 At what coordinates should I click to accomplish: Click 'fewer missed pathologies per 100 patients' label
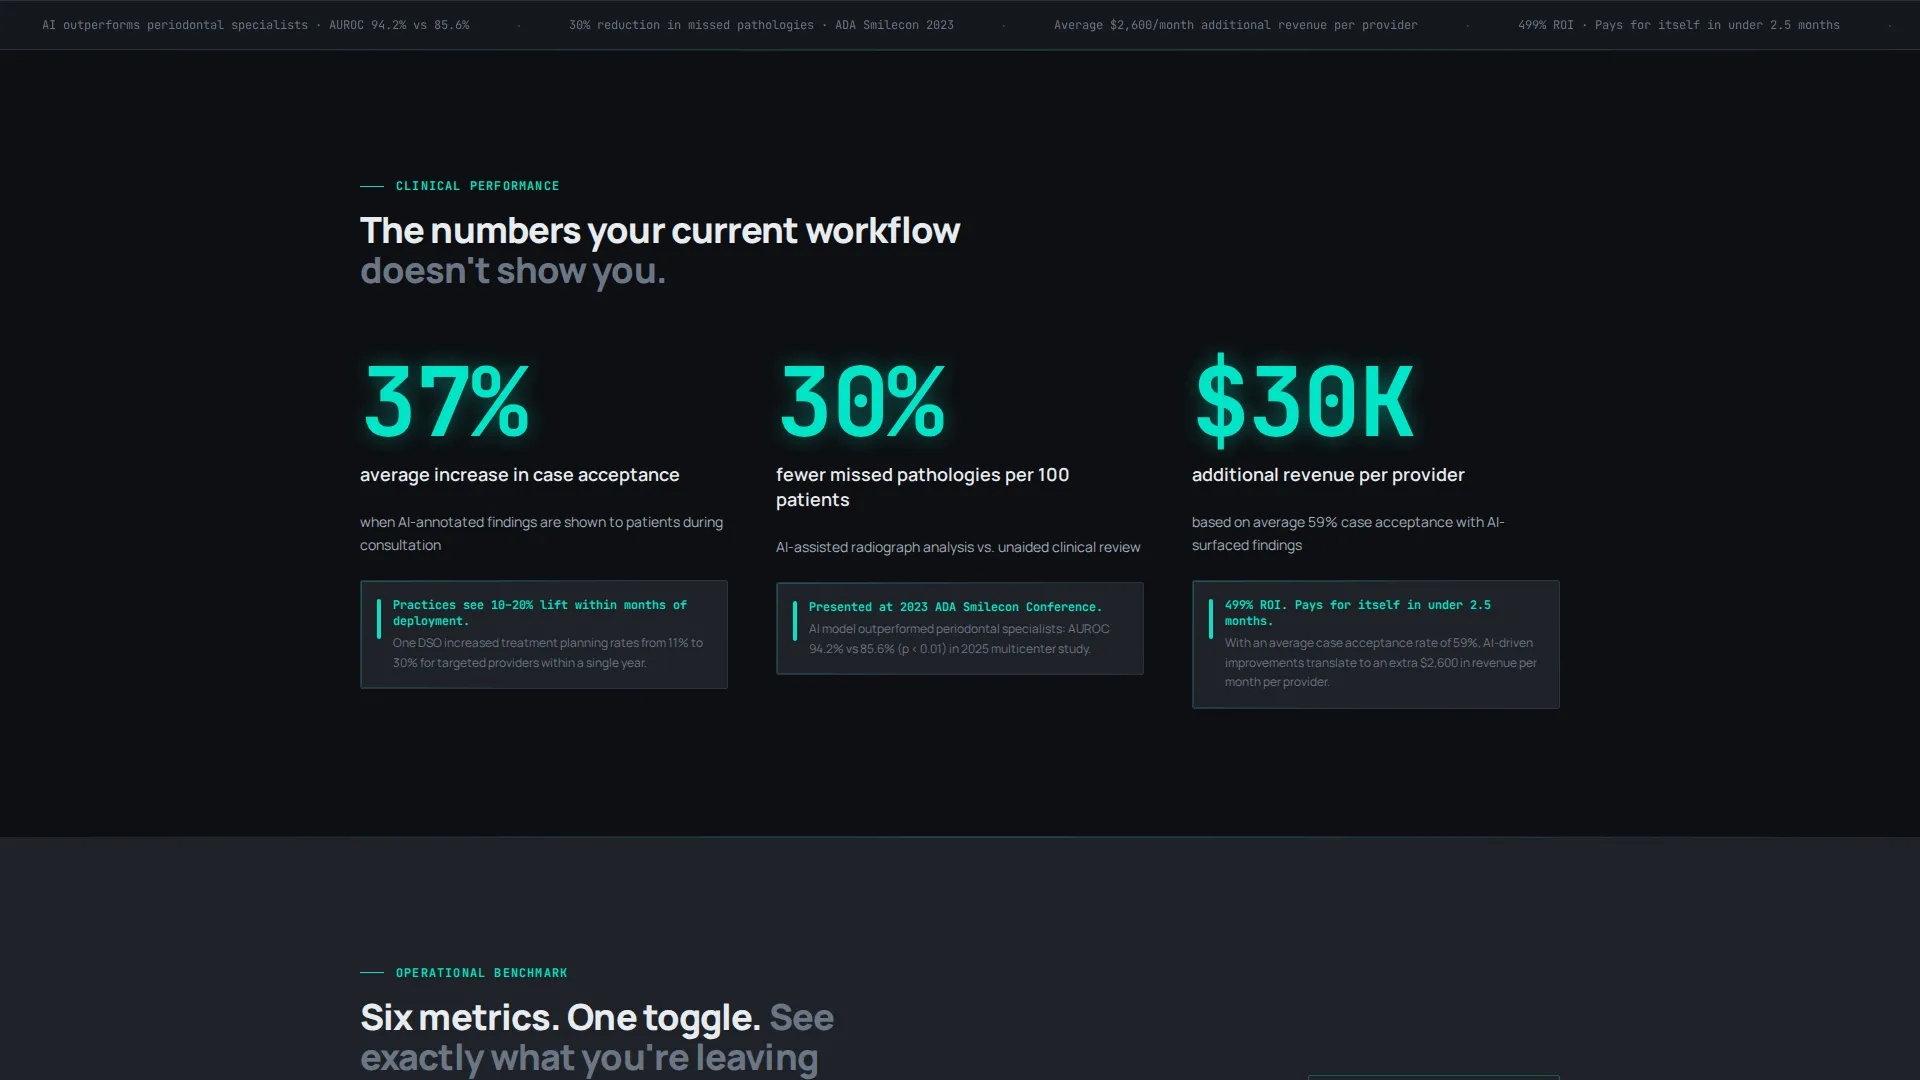(922, 487)
